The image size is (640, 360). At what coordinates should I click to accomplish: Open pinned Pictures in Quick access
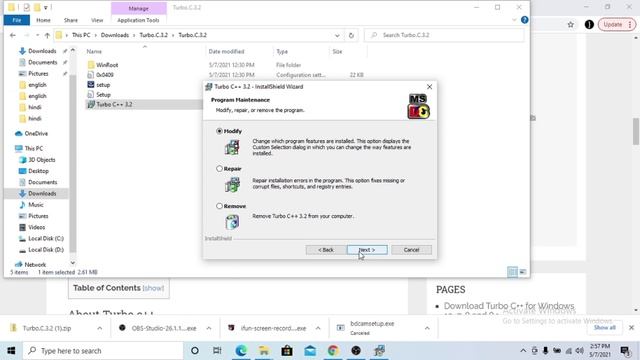(38, 73)
